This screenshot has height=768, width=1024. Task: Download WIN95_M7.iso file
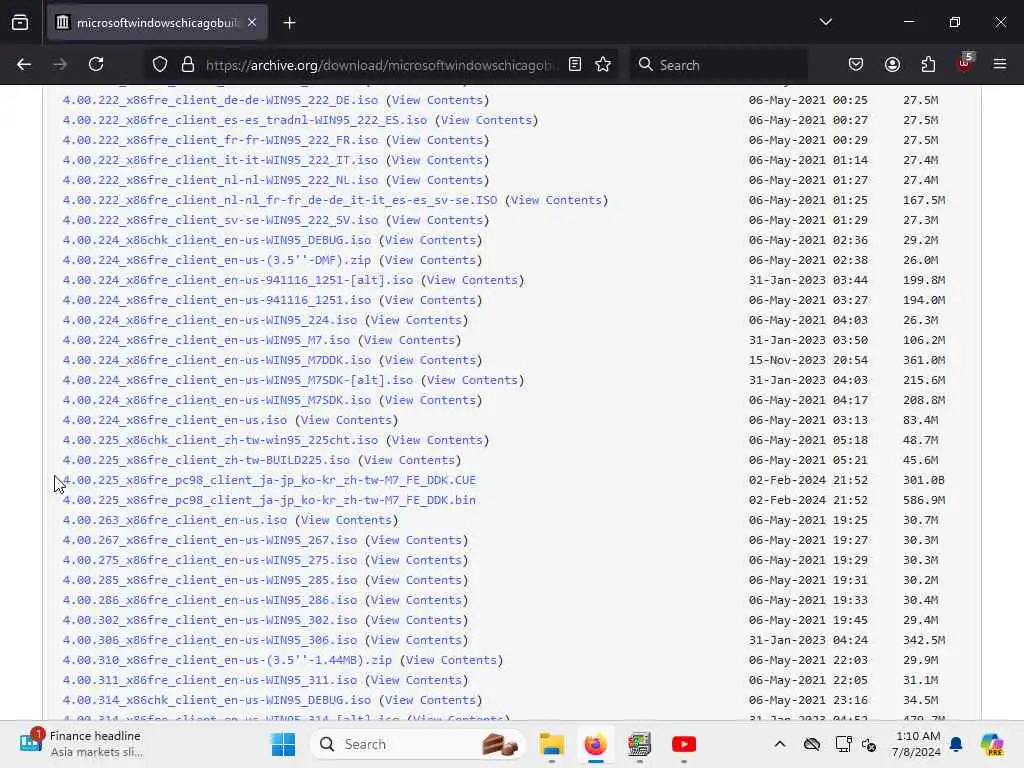pos(206,340)
